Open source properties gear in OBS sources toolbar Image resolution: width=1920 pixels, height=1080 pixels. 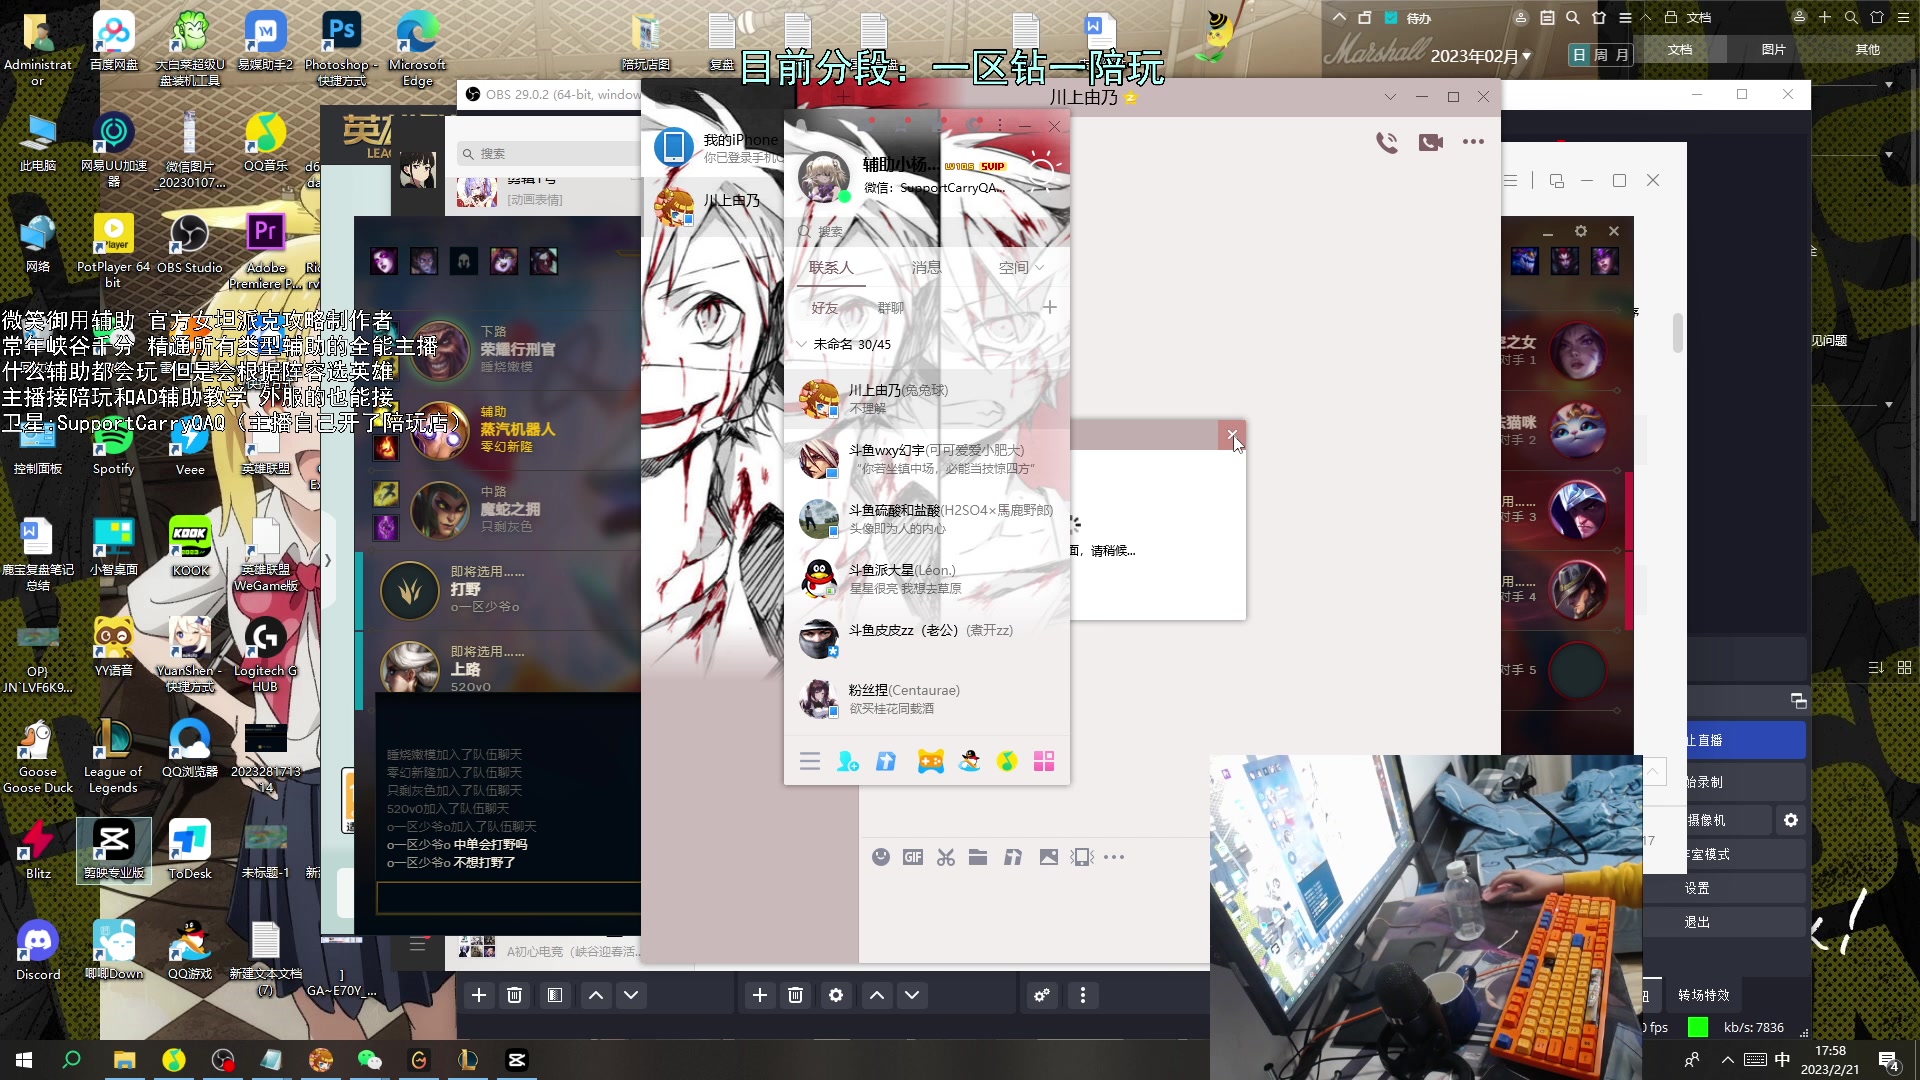tap(836, 995)
